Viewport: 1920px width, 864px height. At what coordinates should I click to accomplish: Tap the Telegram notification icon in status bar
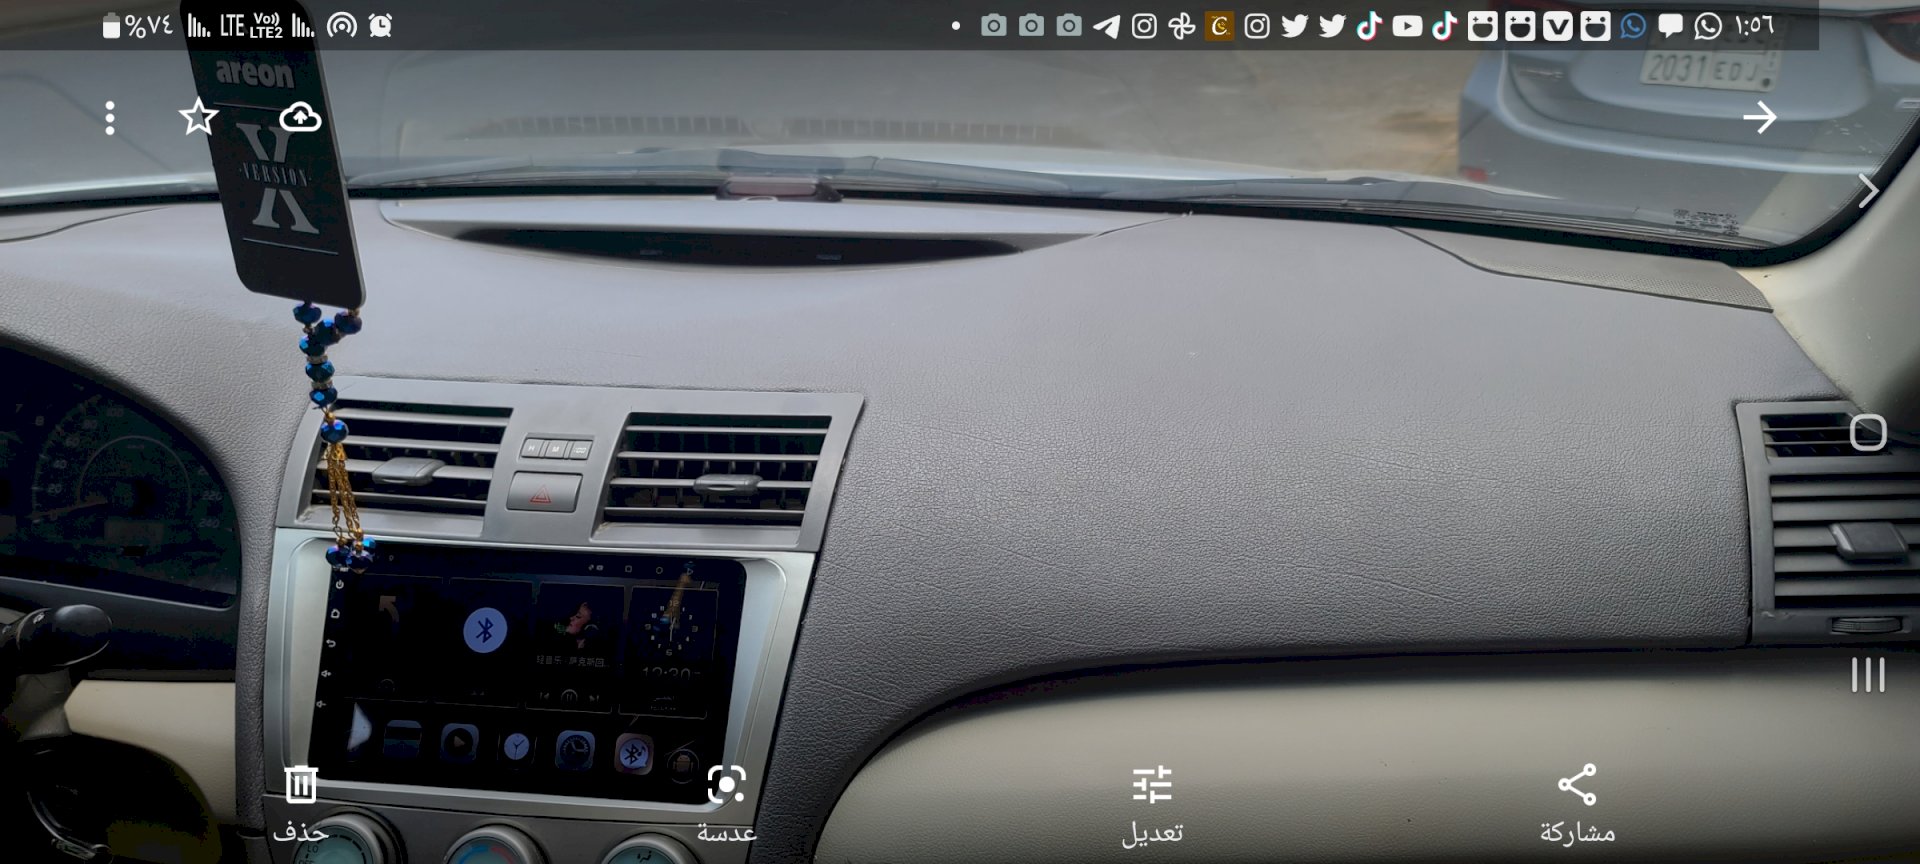[x=1106, y=26]
